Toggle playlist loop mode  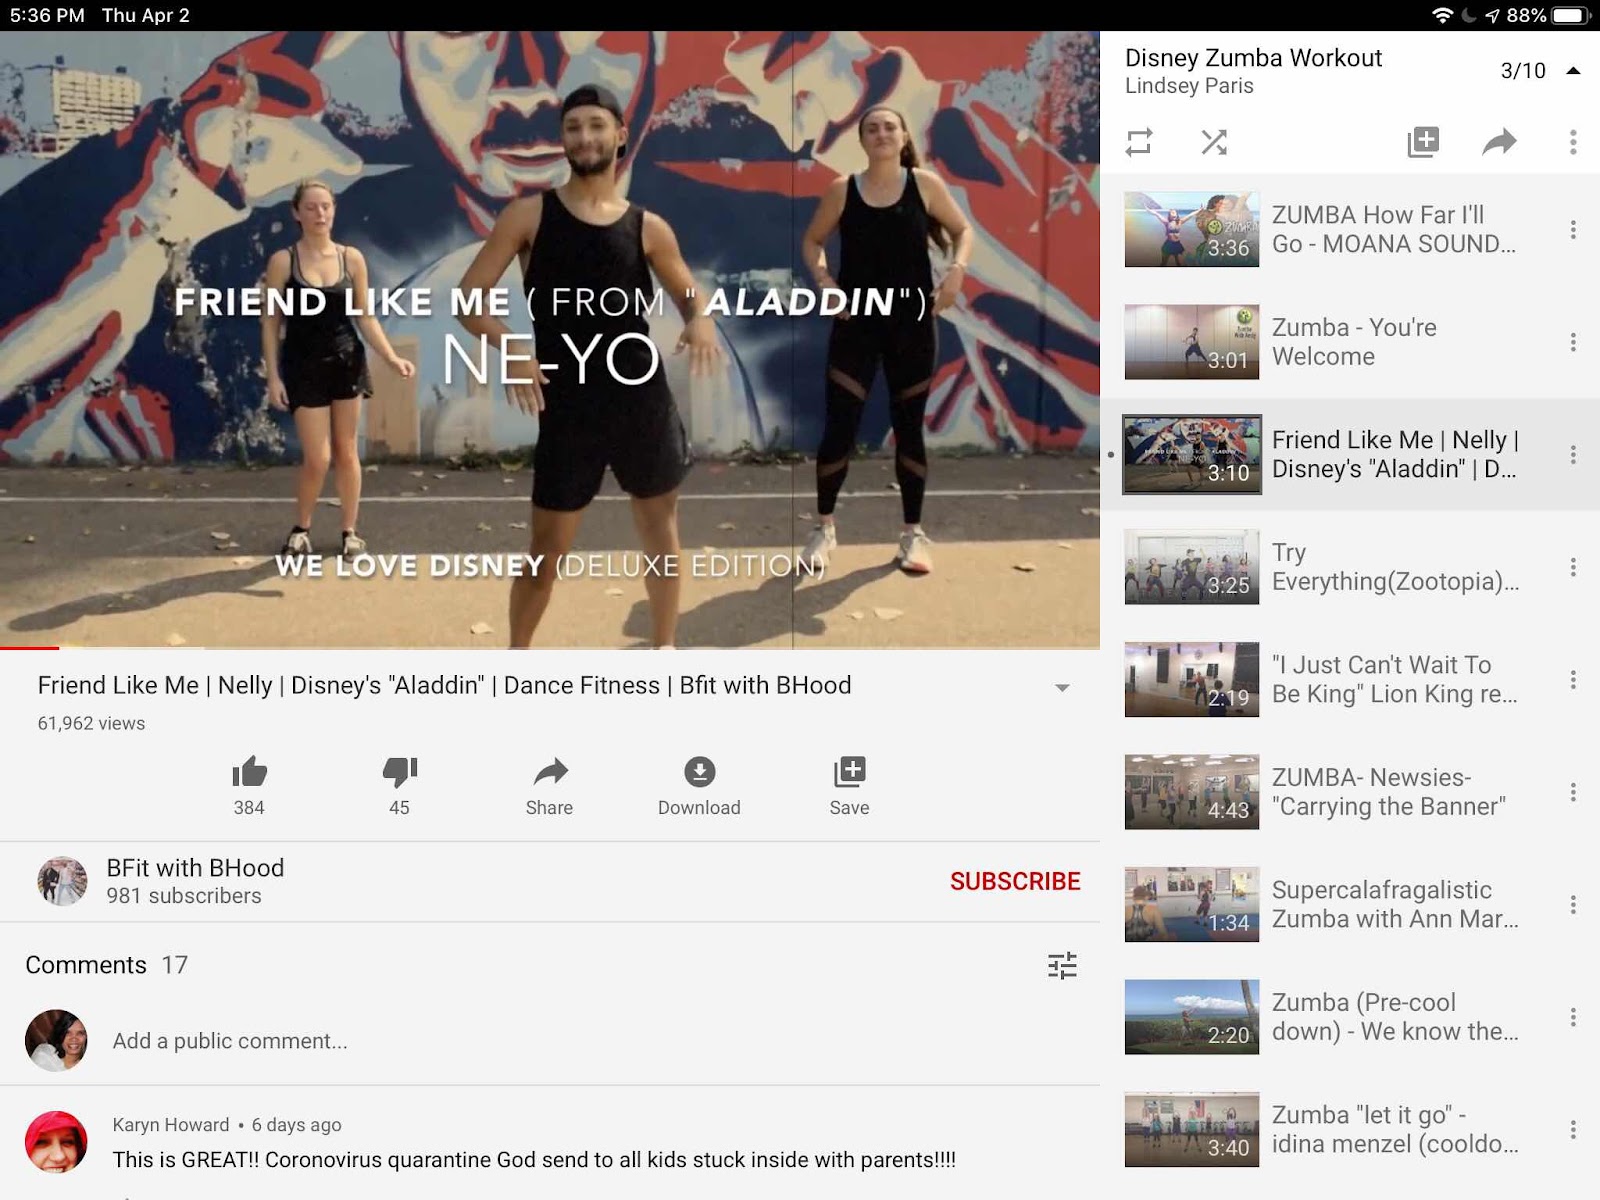tap(1139, 142)
